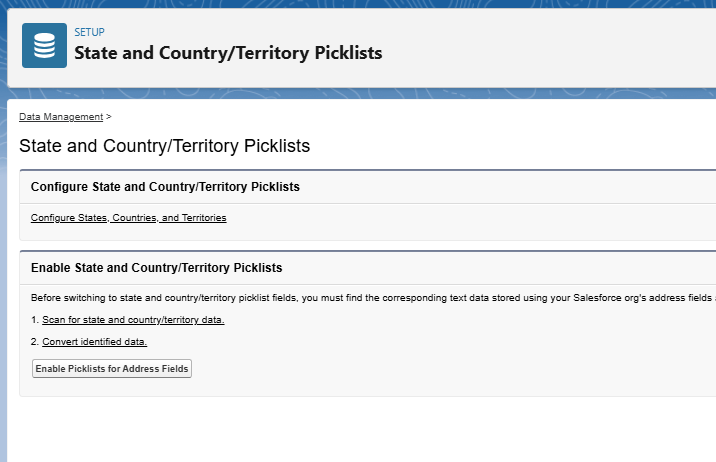
Task: Click the gray Setup header bar background
Action: point(548,48)
